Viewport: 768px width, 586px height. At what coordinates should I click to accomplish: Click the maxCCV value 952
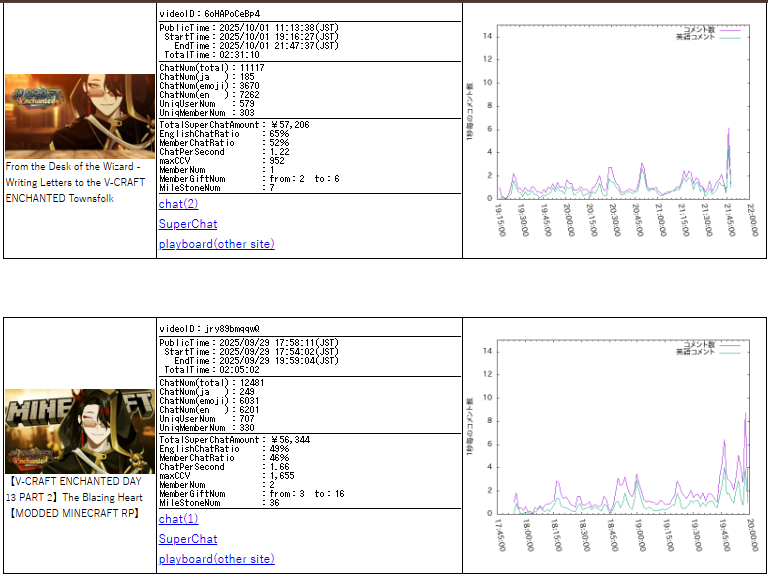coord(277,161)
